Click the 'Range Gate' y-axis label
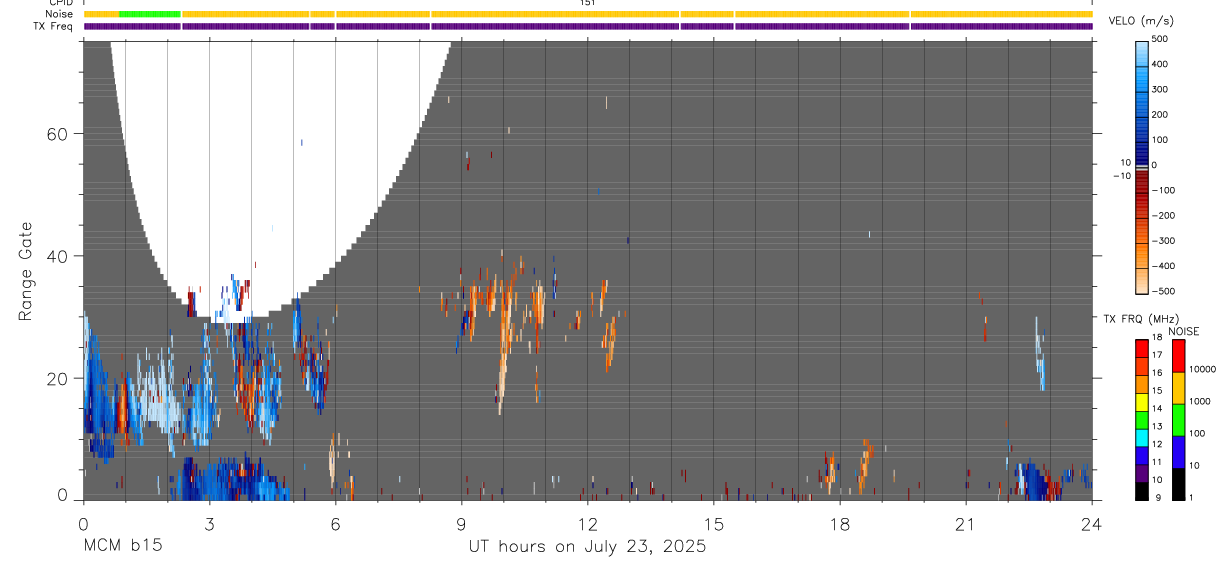The image size is (1228, 567). [x=26, y=271]
